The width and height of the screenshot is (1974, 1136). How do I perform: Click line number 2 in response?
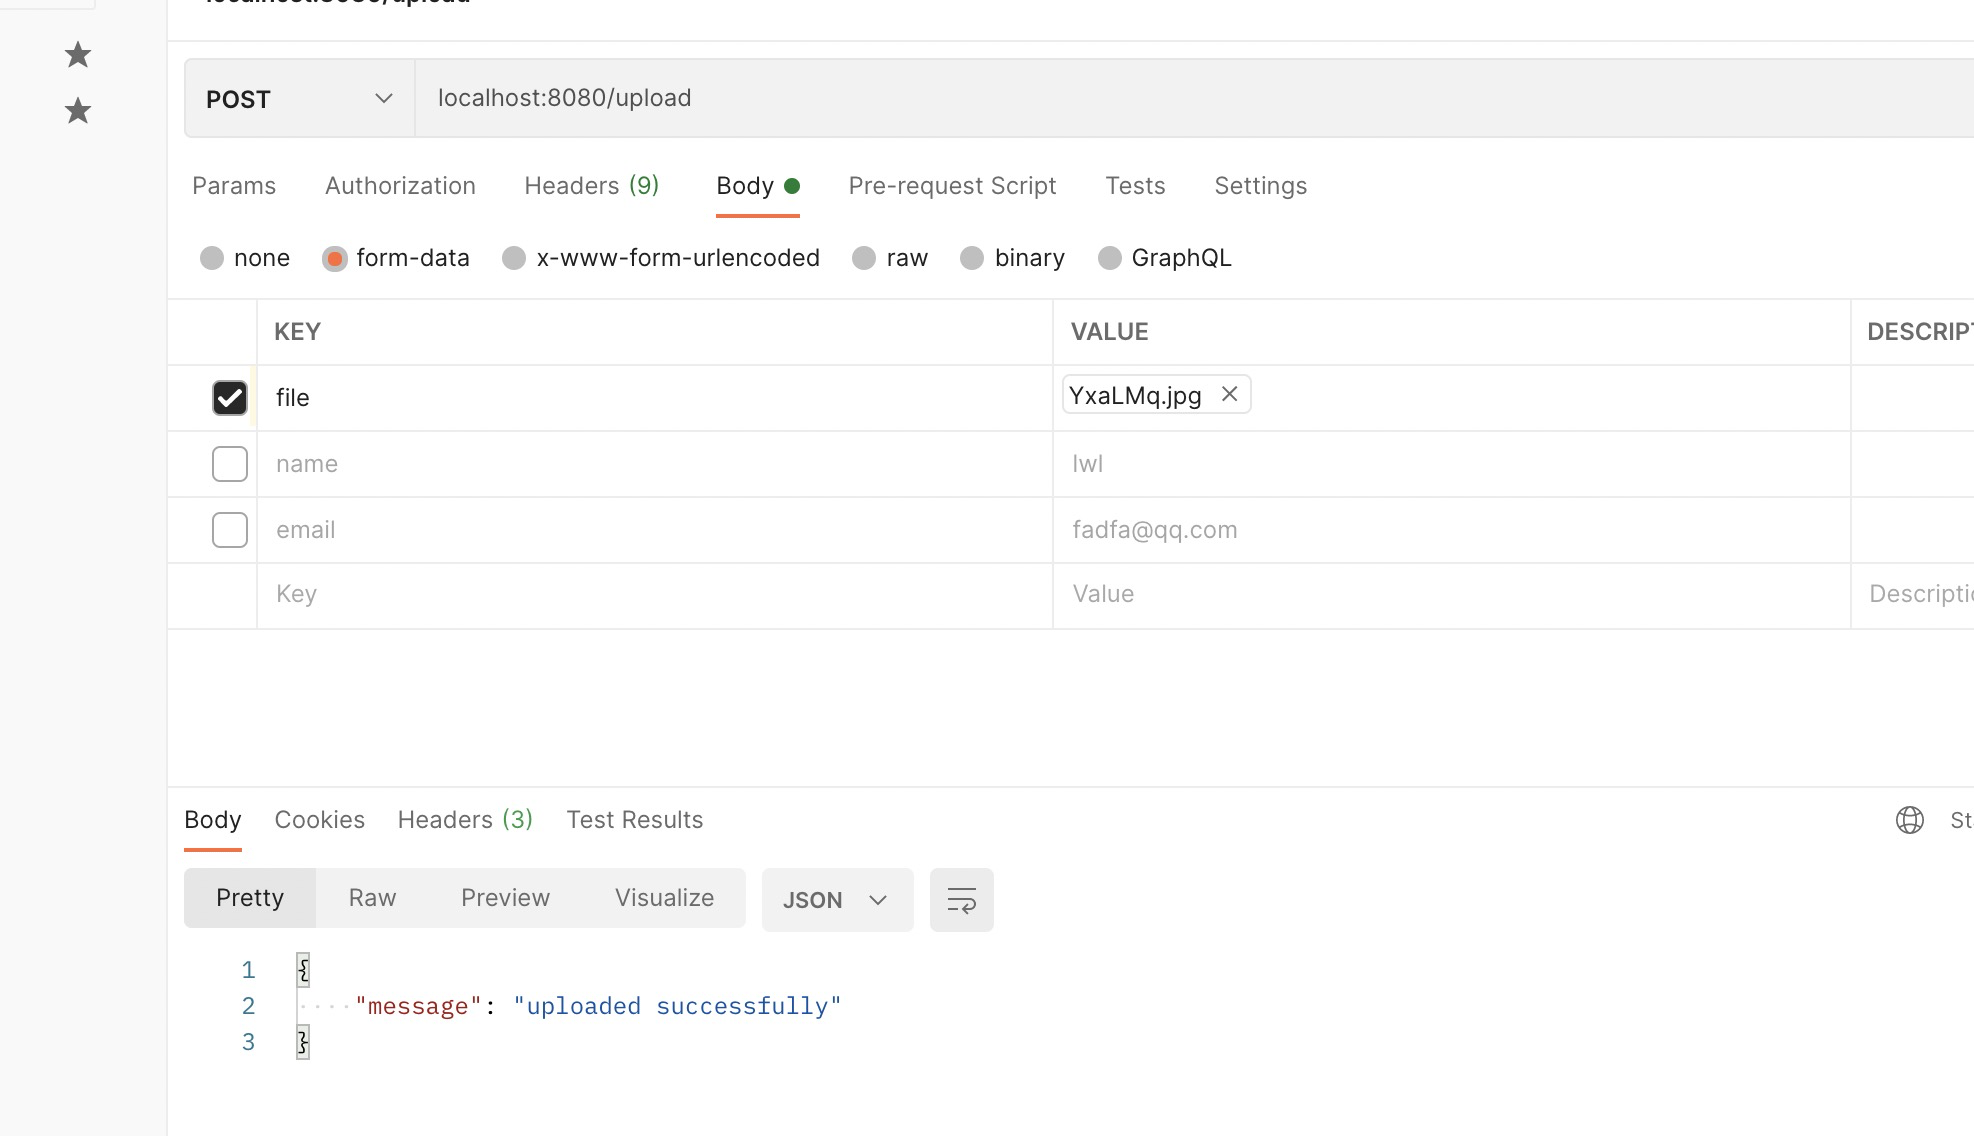click(x=248, y=1006)
